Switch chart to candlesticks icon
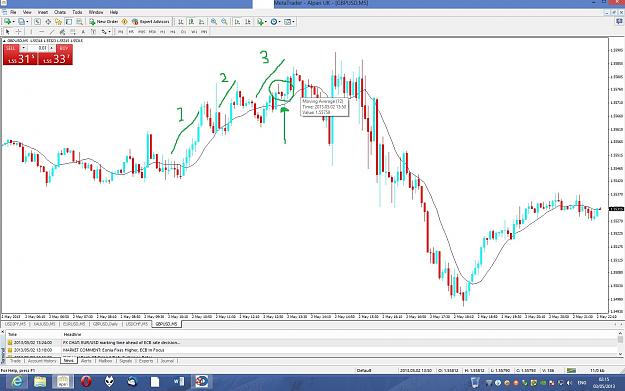Screen dimensions: 625x391 click(x=191, y=22)
